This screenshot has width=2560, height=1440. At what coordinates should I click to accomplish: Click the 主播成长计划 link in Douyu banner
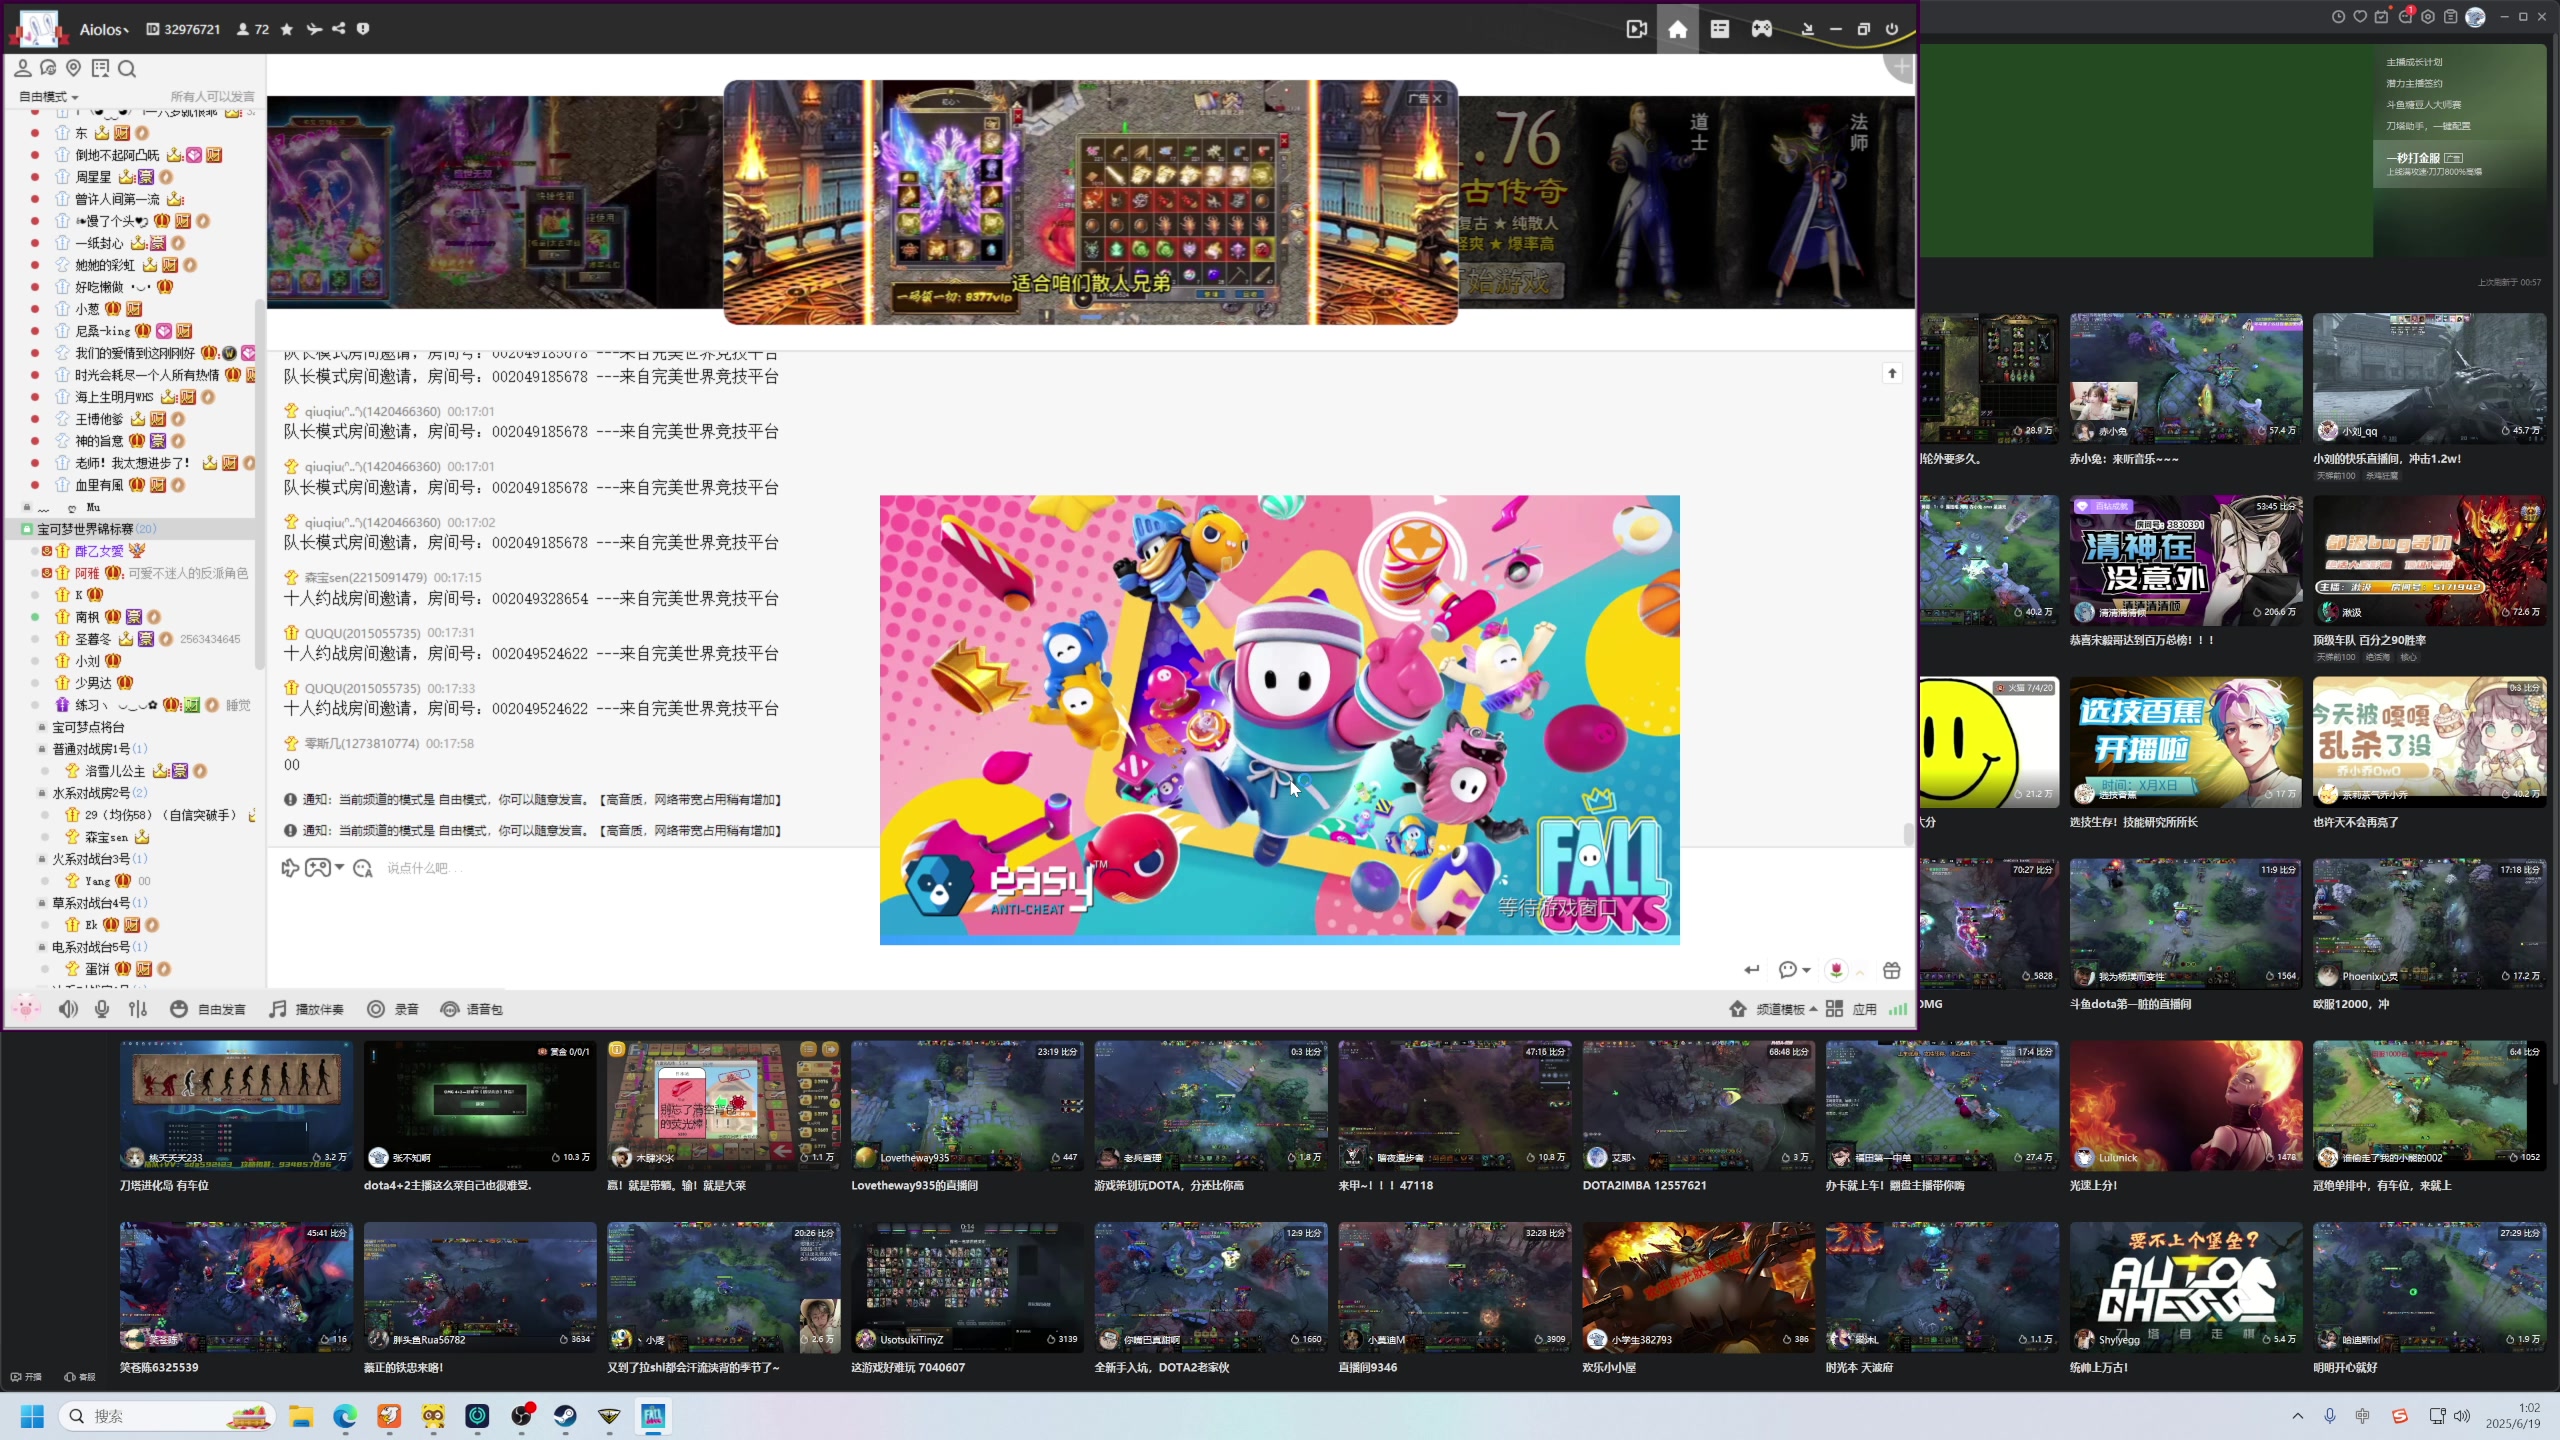[2414, 62]
